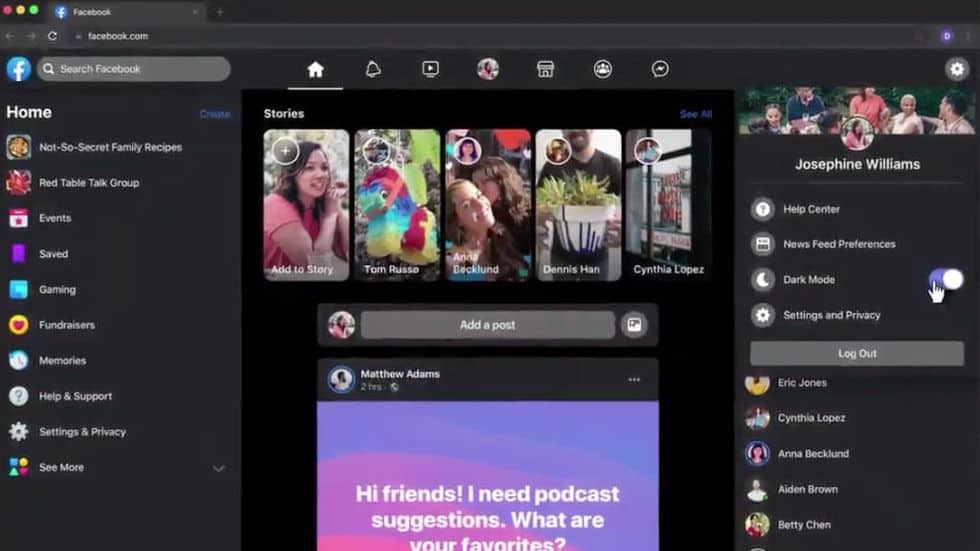Open the Home tab in the top navigation
980x551 pixels.
point(315,69)
